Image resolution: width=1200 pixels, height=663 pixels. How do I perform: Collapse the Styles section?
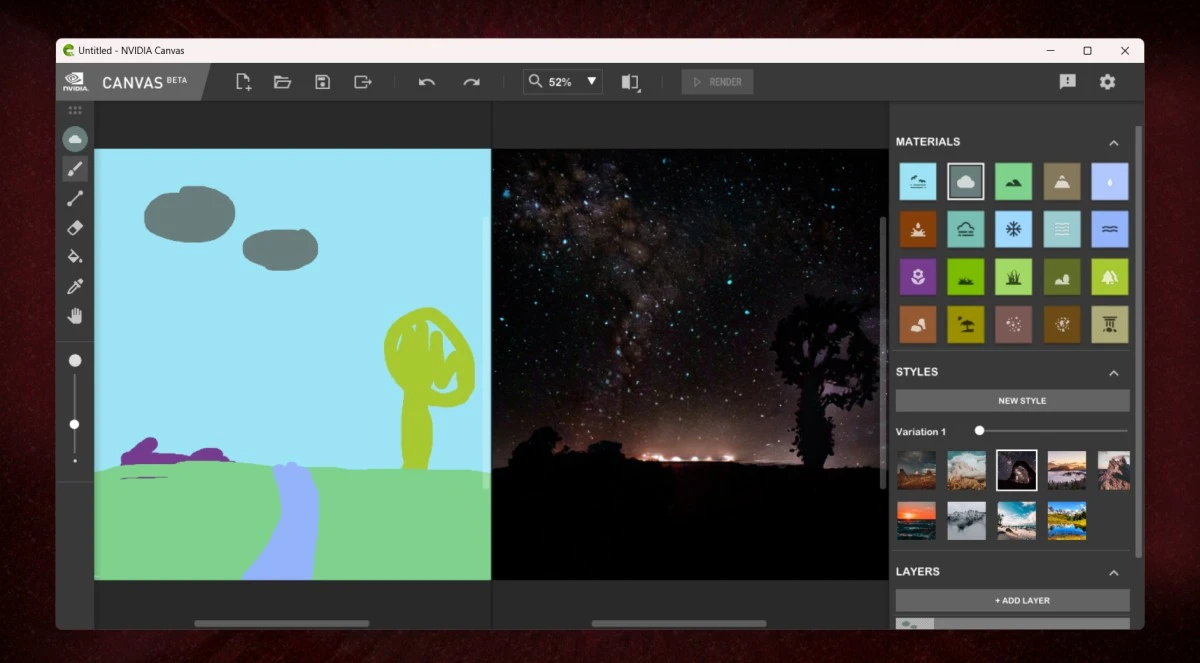tap(1114, 373)
